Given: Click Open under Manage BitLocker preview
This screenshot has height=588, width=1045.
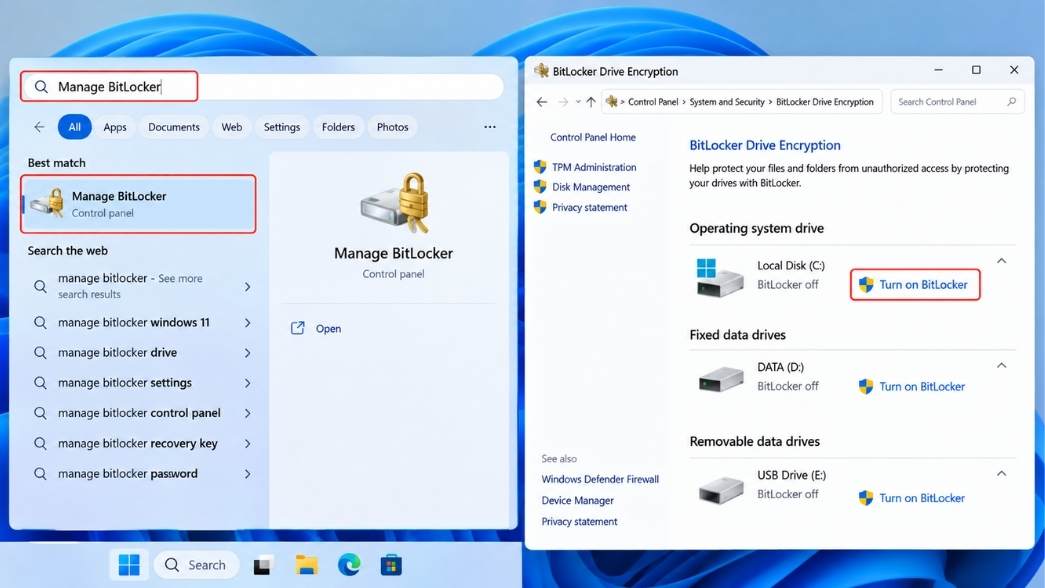Looking at the screenshot, I should (328, 329).
